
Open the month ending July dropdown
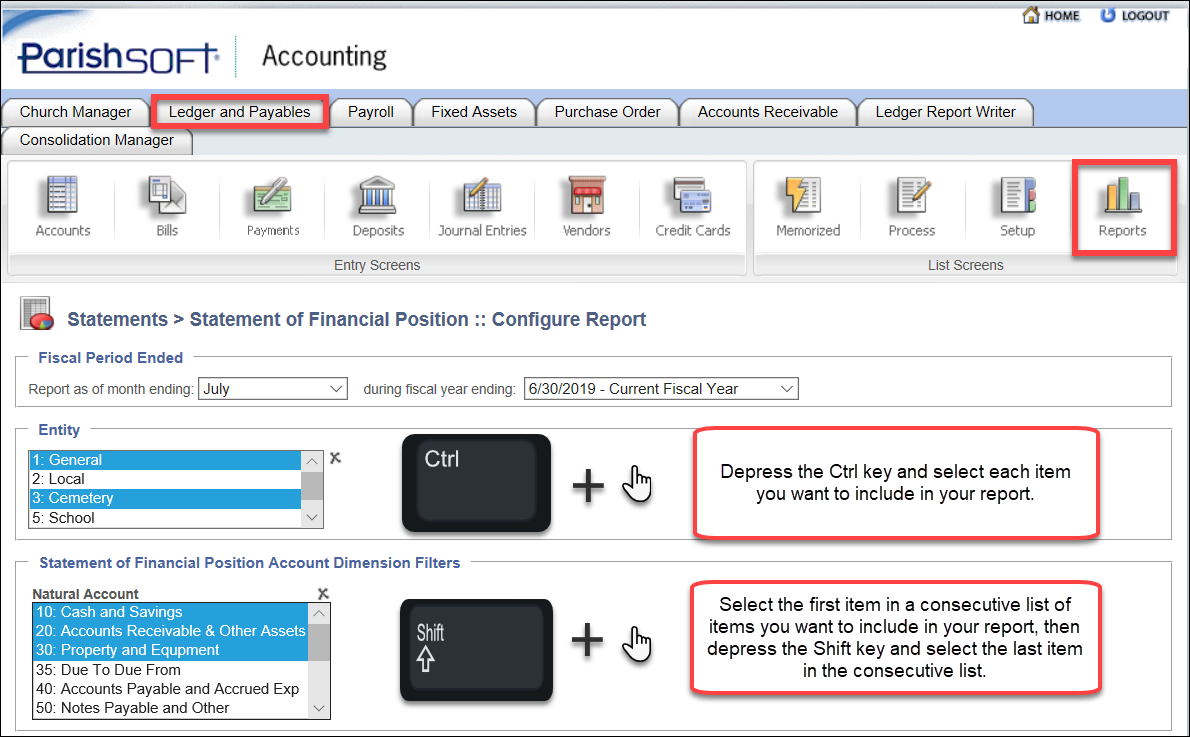[x=272, y=389]
